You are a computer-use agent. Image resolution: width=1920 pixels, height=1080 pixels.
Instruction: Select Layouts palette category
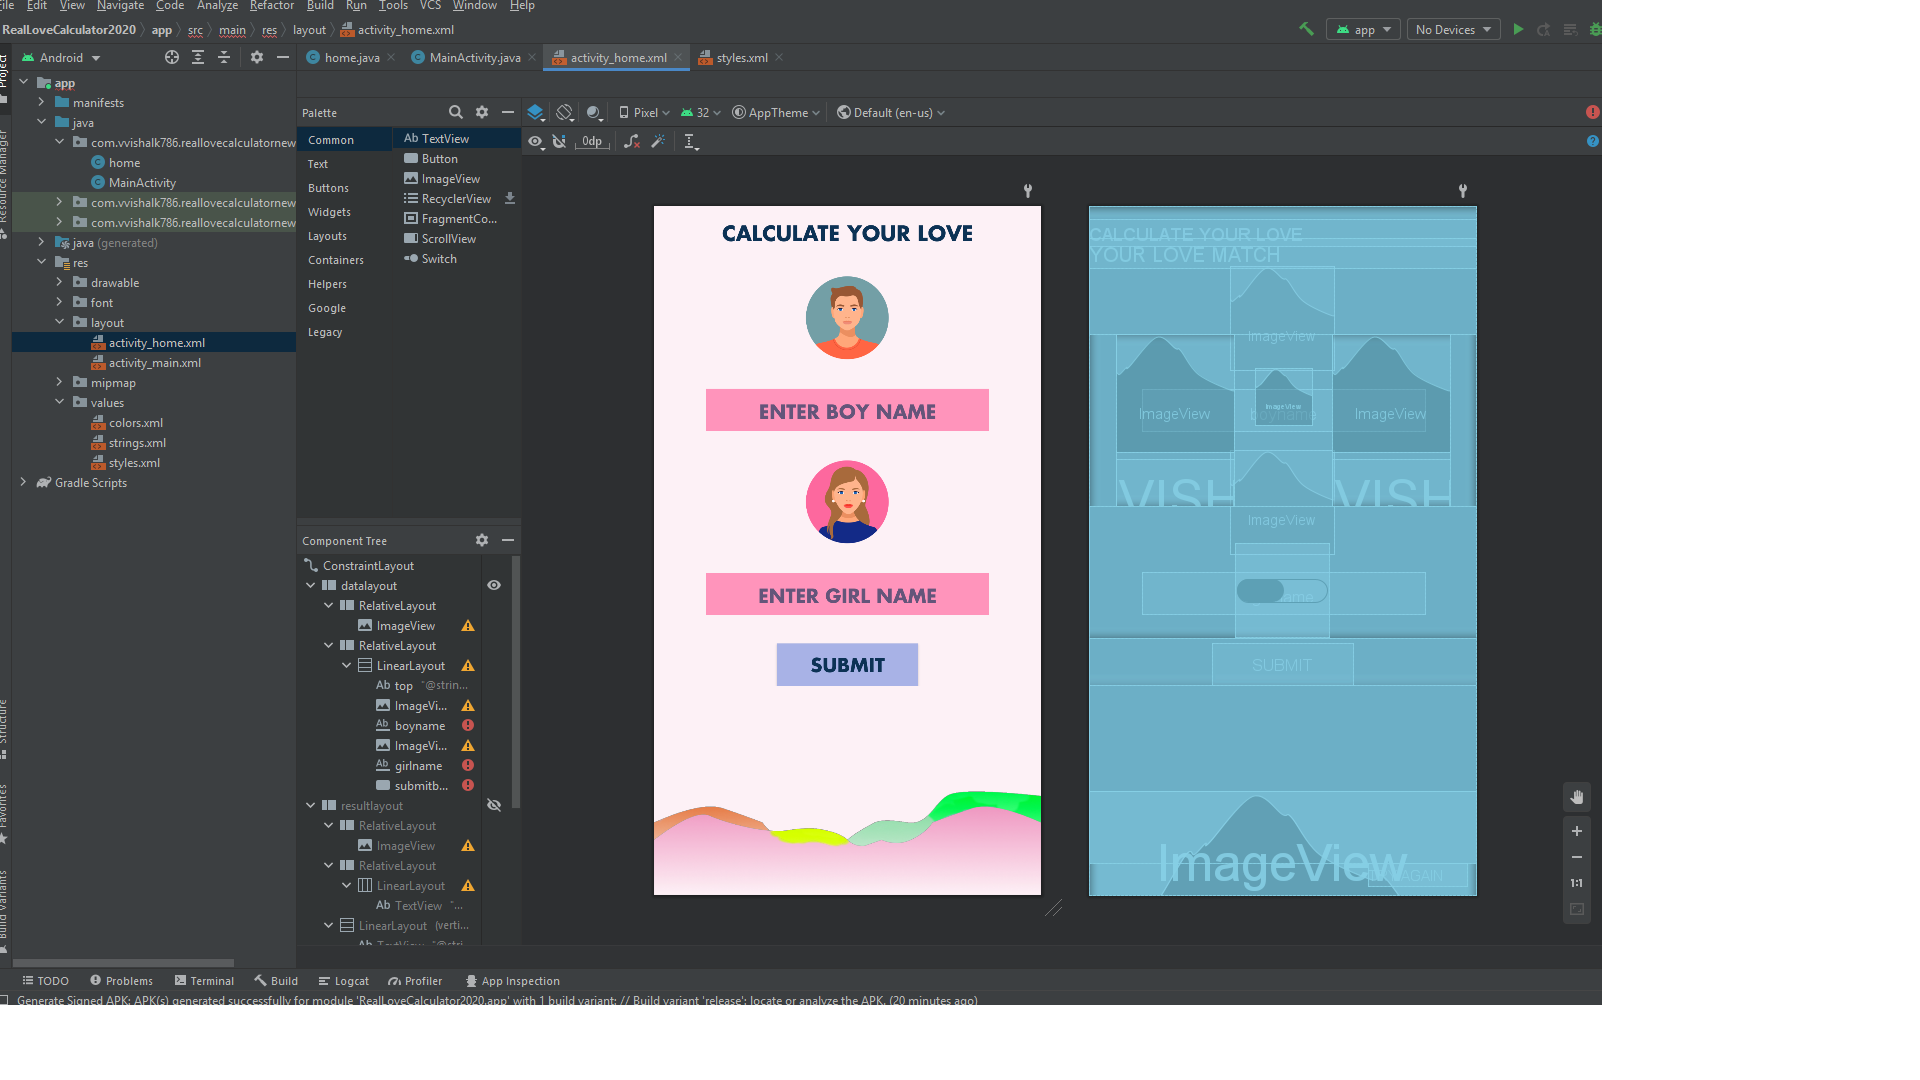click(x=327, y=236)
